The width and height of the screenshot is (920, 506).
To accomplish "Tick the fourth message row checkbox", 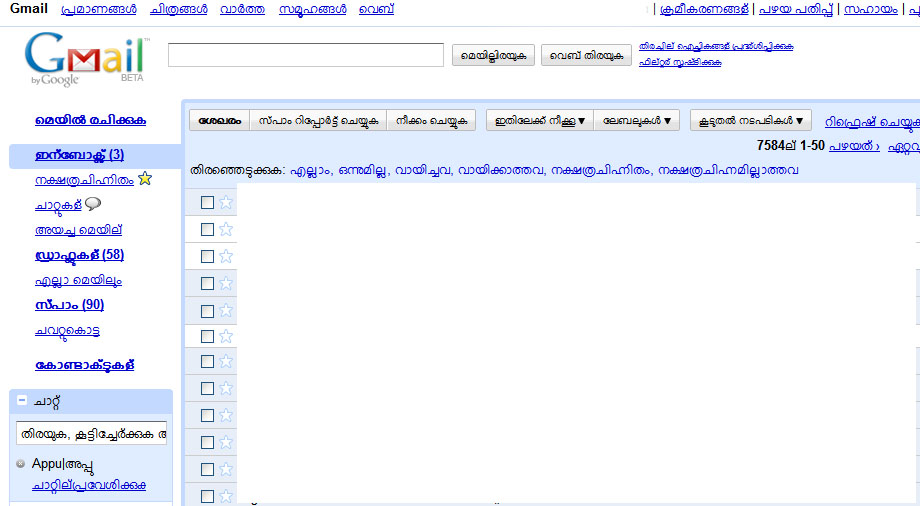I will coord(207,284).
